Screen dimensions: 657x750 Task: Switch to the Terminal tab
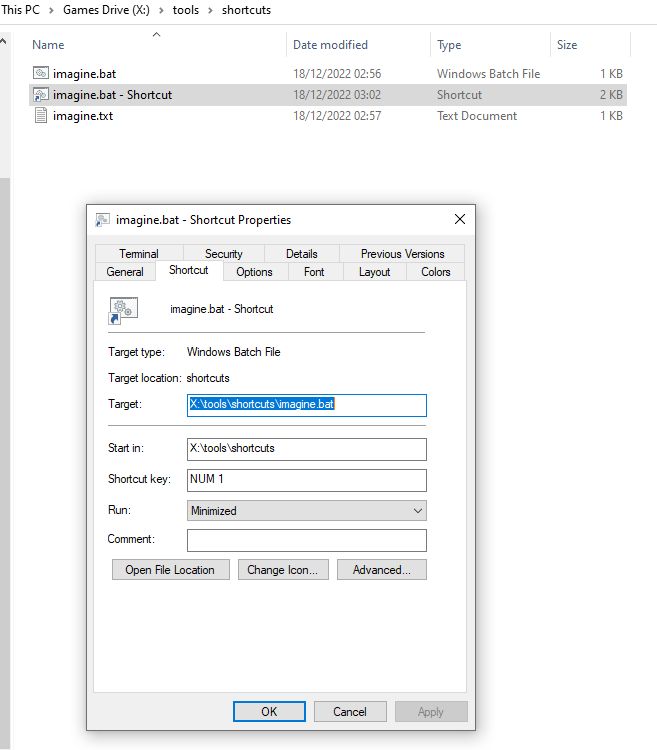[139, 254]
